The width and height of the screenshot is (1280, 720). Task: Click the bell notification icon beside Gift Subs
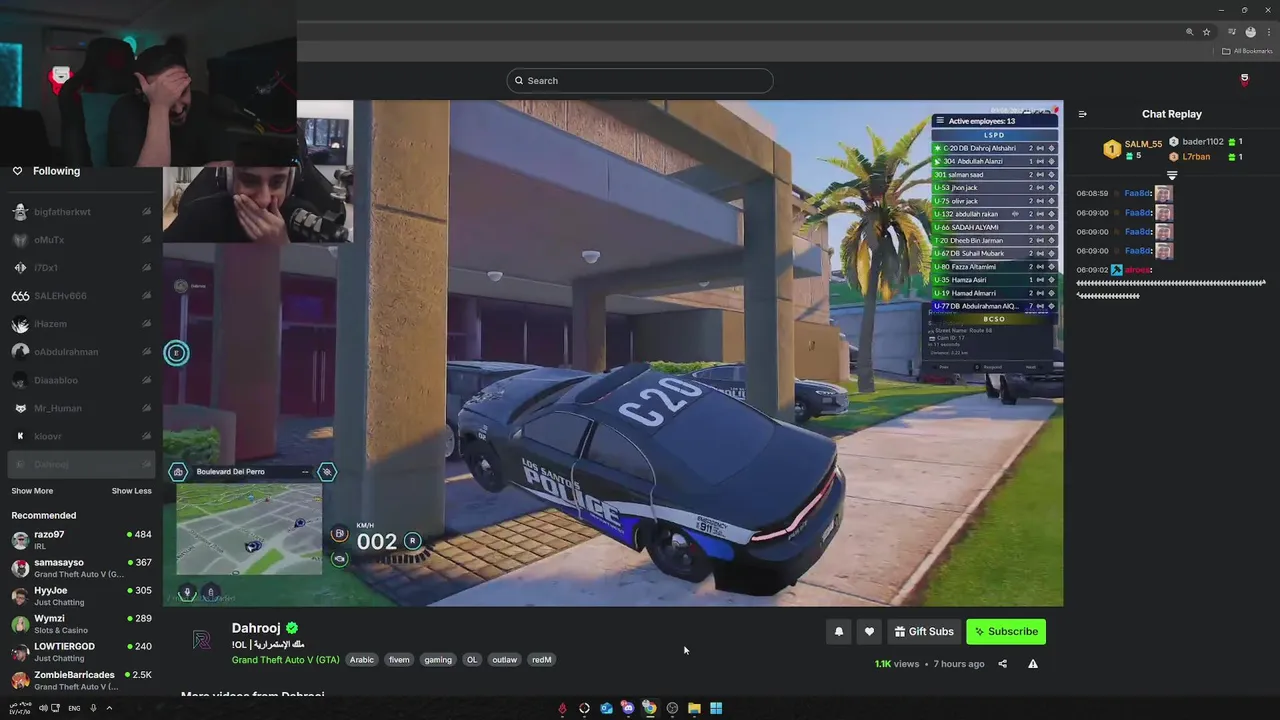coord(839,631)
